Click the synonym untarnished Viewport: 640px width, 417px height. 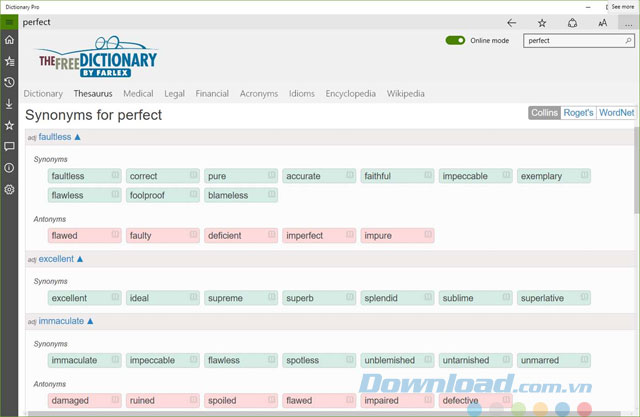click(476, 361)
